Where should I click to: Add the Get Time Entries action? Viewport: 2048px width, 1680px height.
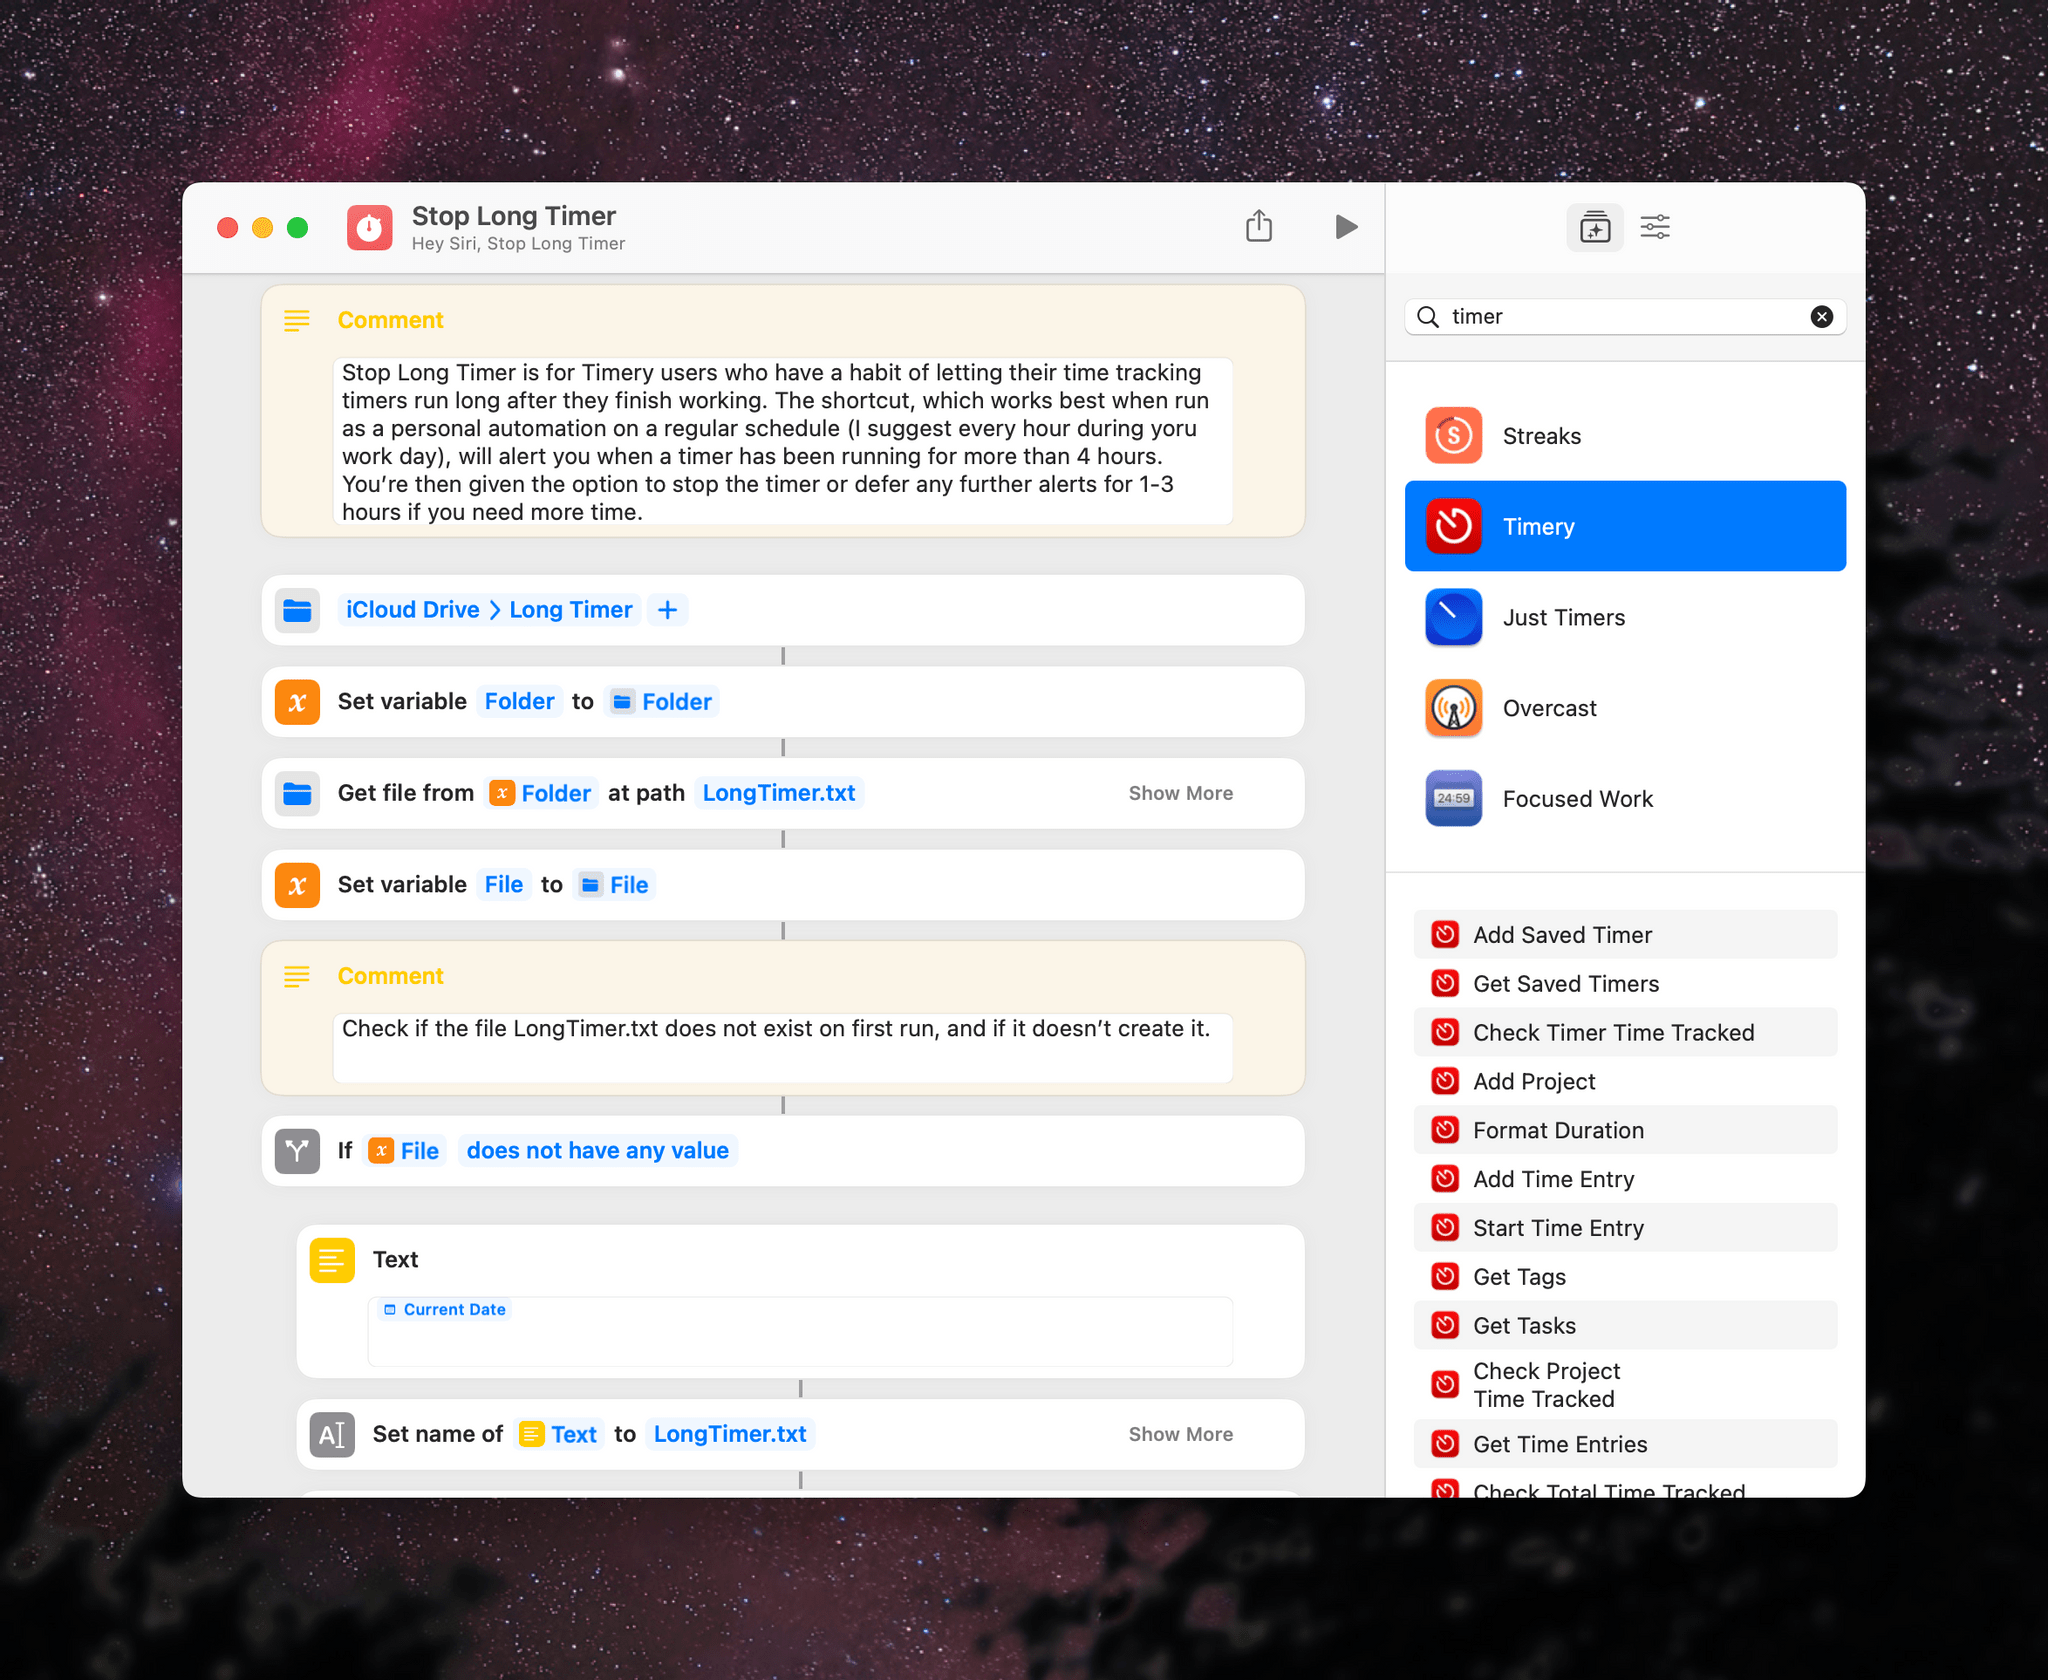pos(1625,1444)
